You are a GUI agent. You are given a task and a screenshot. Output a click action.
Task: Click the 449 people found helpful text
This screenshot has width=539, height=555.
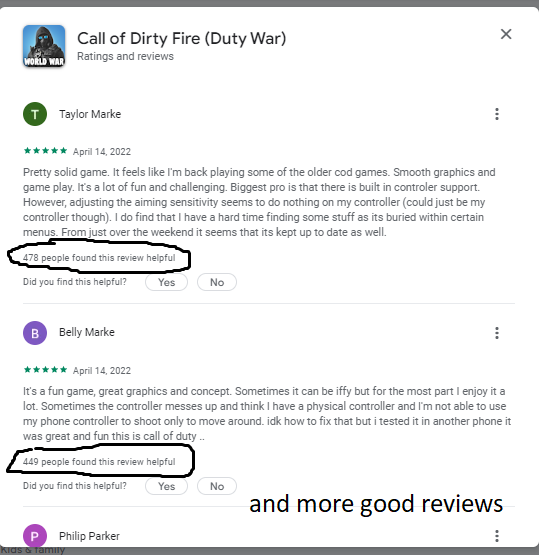(99, 462)
